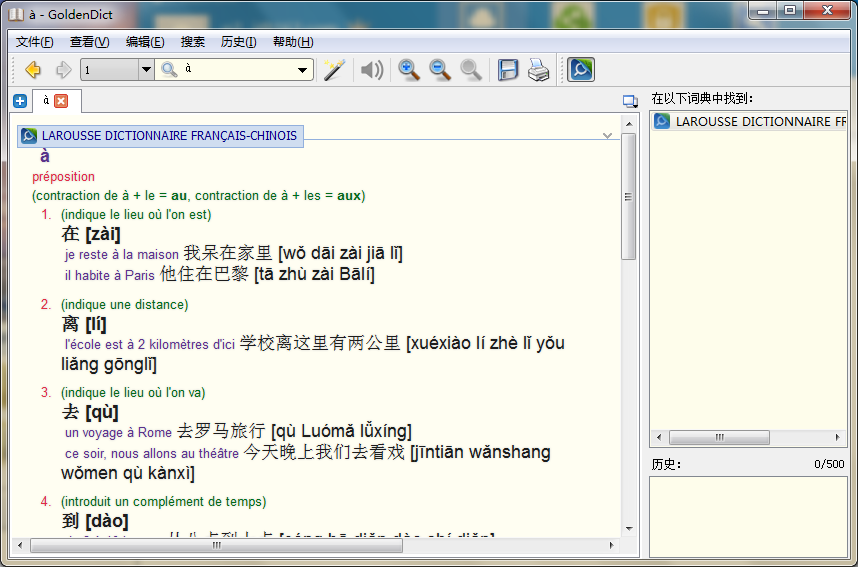Screen dimensions: 858x567
Task: Print the article with the printer icon
Action: (x=538, y=70)
